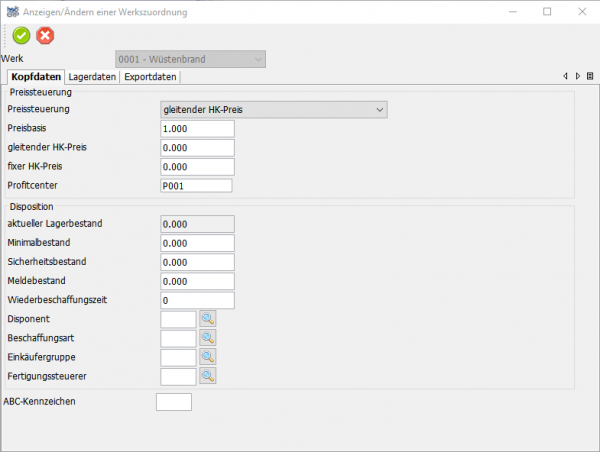The height and width of the screenshot is (452, 600).
Task: Select the Kopfdaten tab
Action: [36, 77]
